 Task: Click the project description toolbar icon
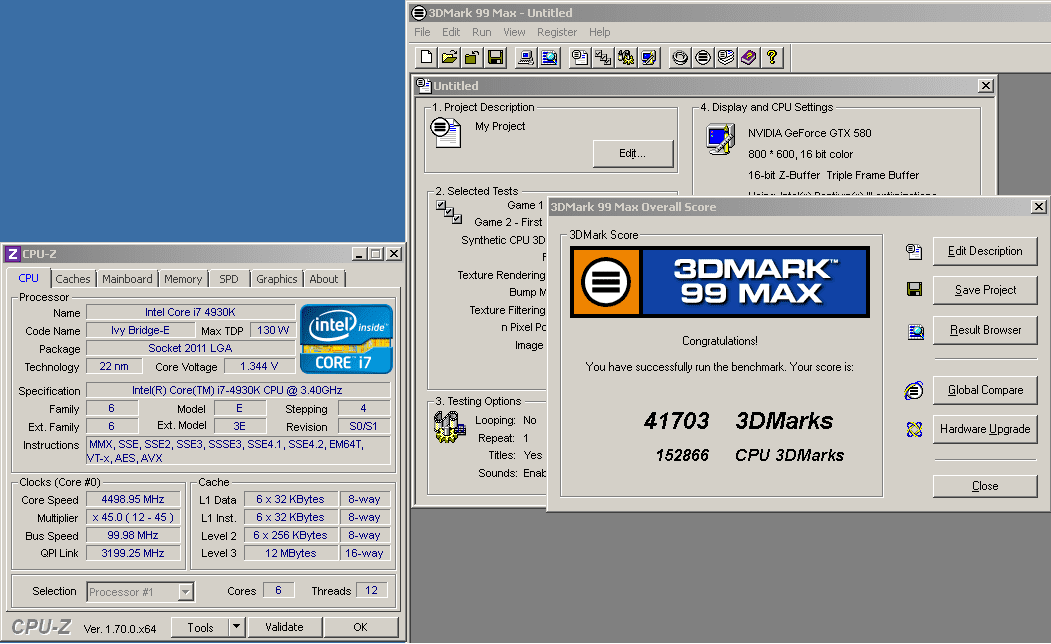click(580, 58)
